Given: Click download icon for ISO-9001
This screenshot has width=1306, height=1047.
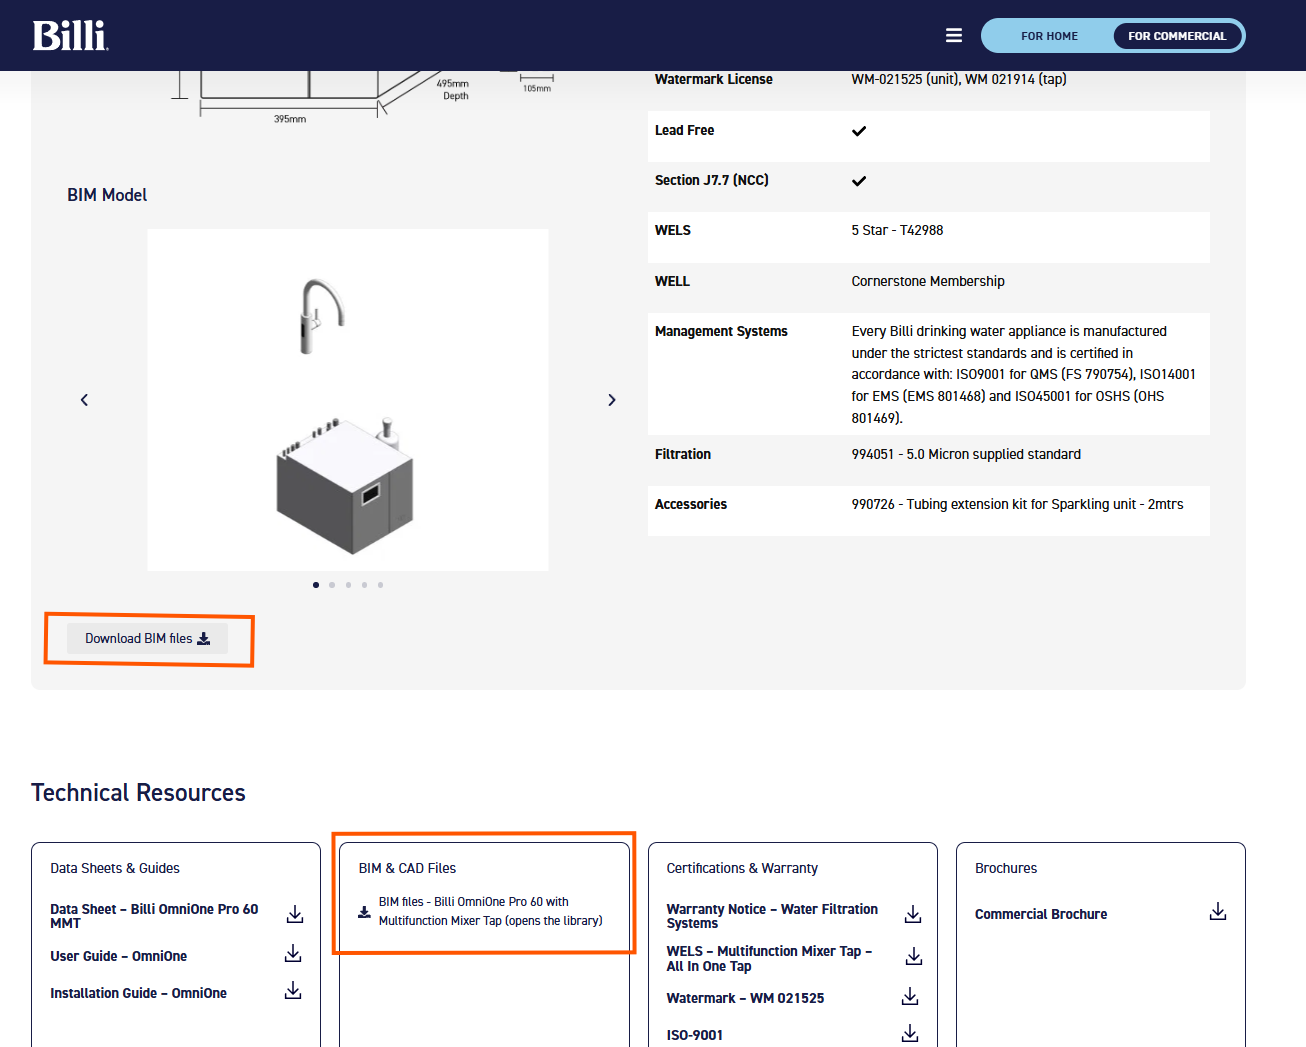Looking at the screenshot, I should point(910,1033).
